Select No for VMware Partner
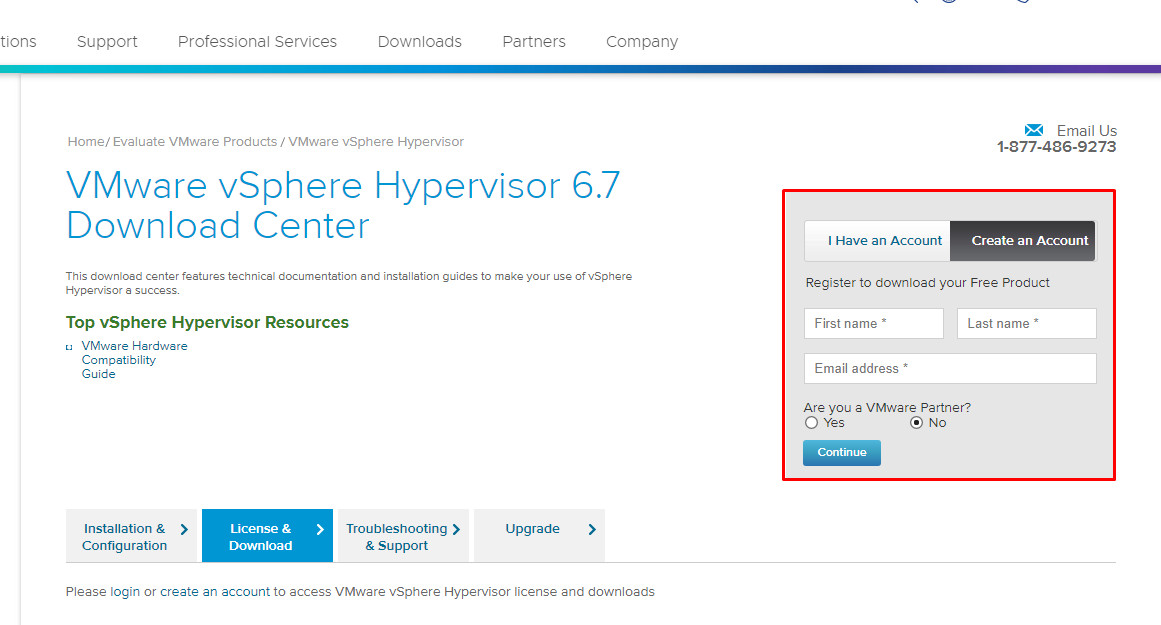Viewport: 1161px width, 625px height. (x=917, y=423)
